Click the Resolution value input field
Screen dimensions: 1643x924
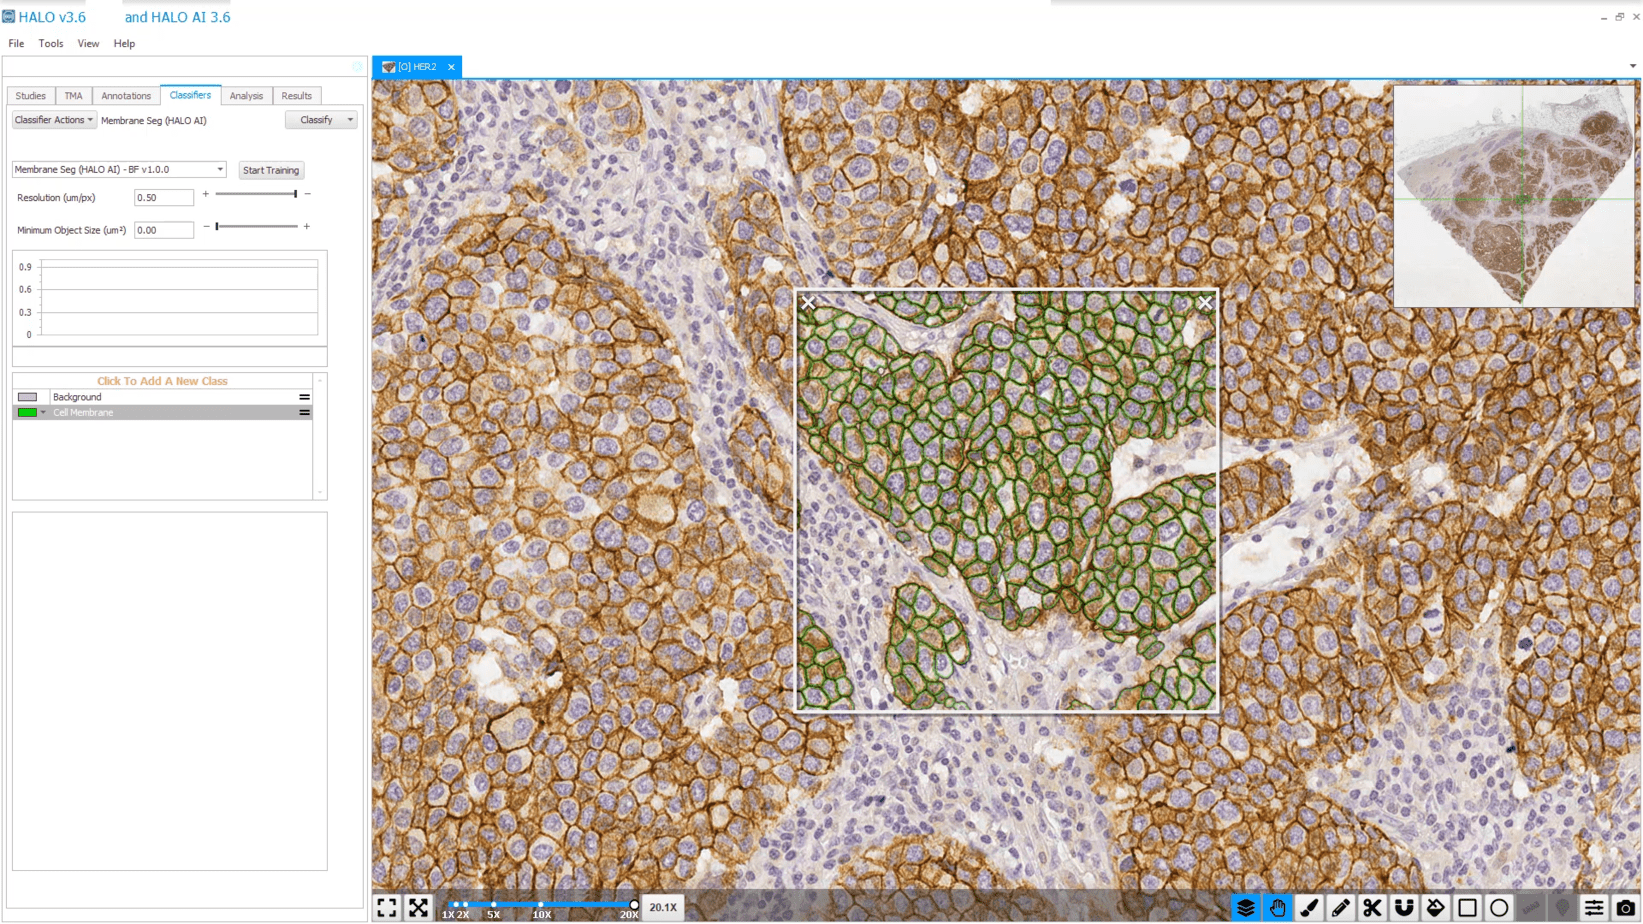point(164,198)
